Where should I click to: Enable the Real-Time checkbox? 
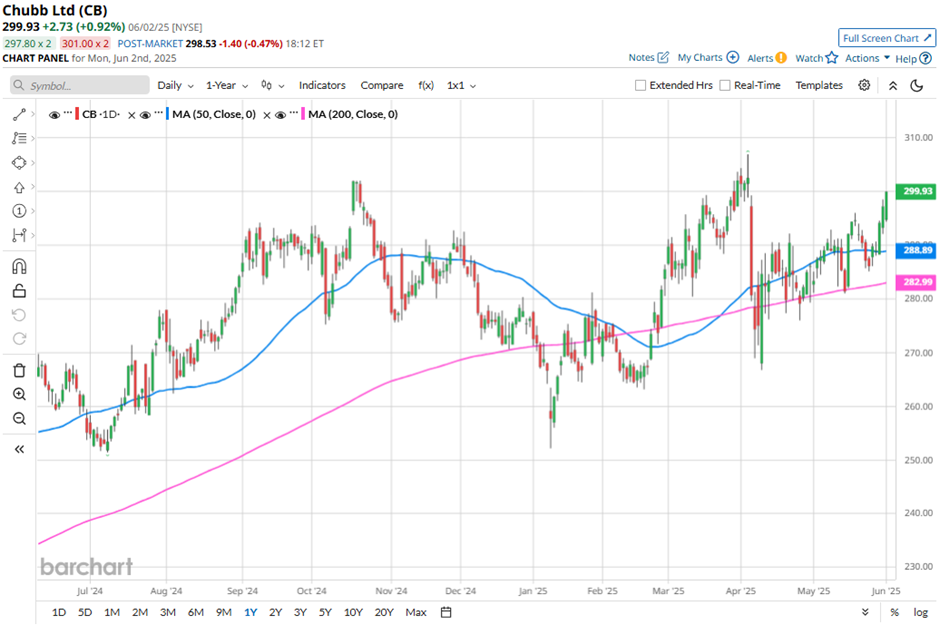point(725,86)
